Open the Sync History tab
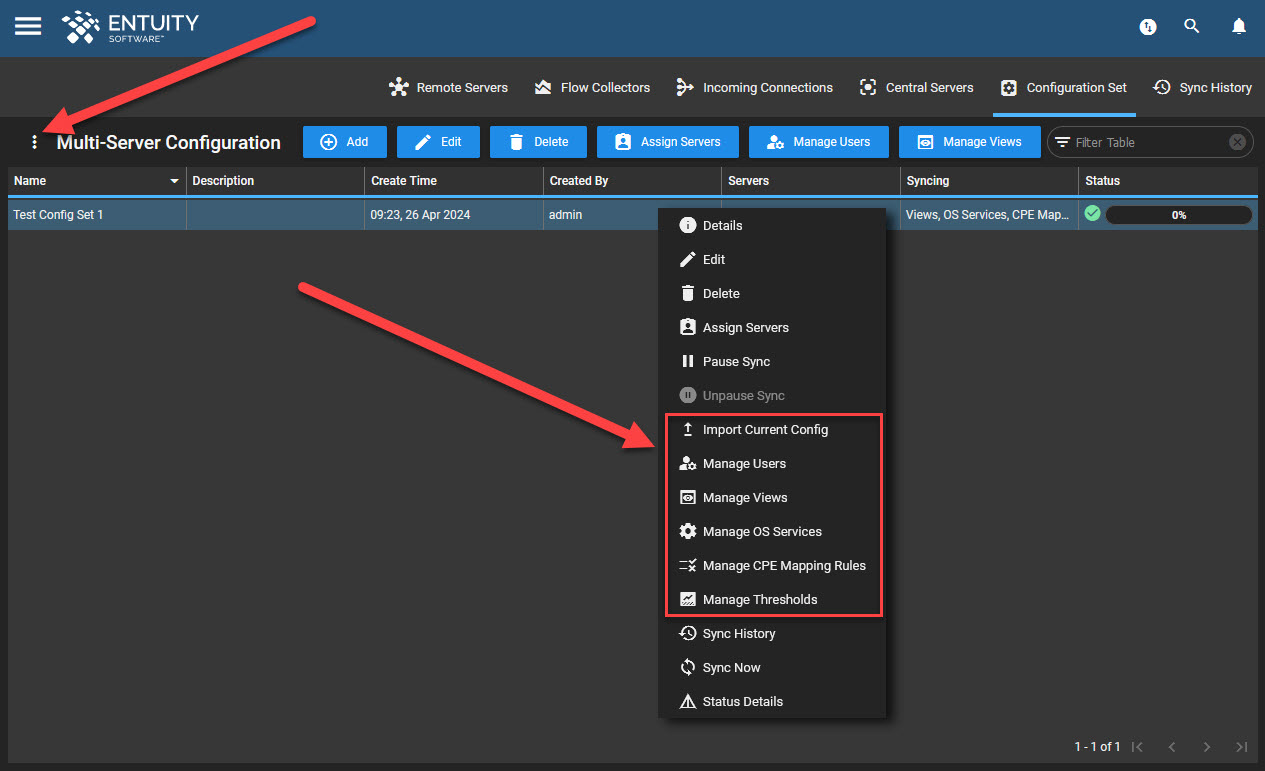 click(x=1202, y=88)
